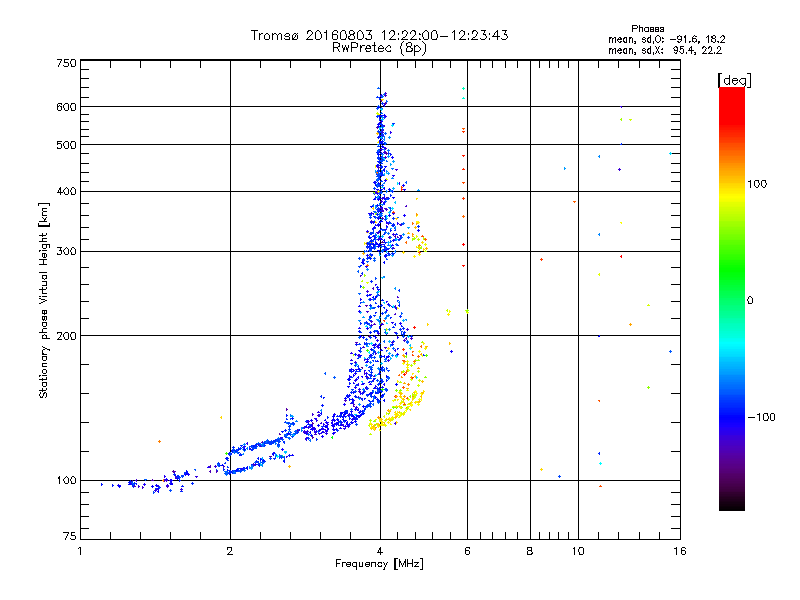This screenshot has height=600, width=800.
Task: Click the y-axis tick label '750'
Action: point(66,63)
